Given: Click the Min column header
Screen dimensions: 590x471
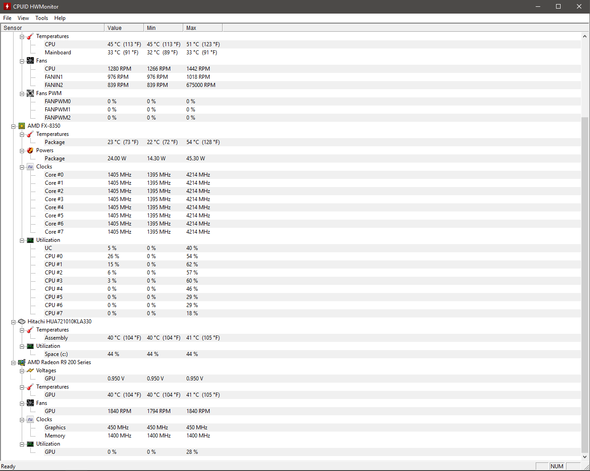Looking at the screenshot, I should (163, 28).
